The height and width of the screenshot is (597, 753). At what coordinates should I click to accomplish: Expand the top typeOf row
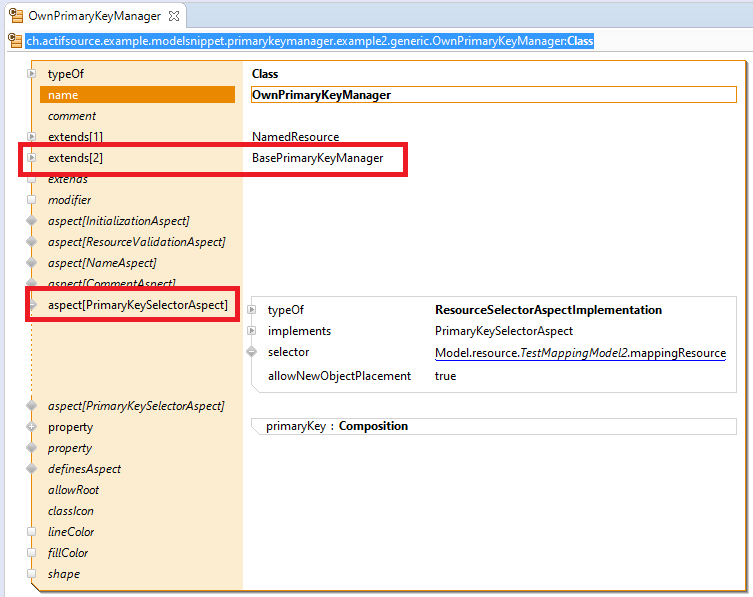(32, 74)
